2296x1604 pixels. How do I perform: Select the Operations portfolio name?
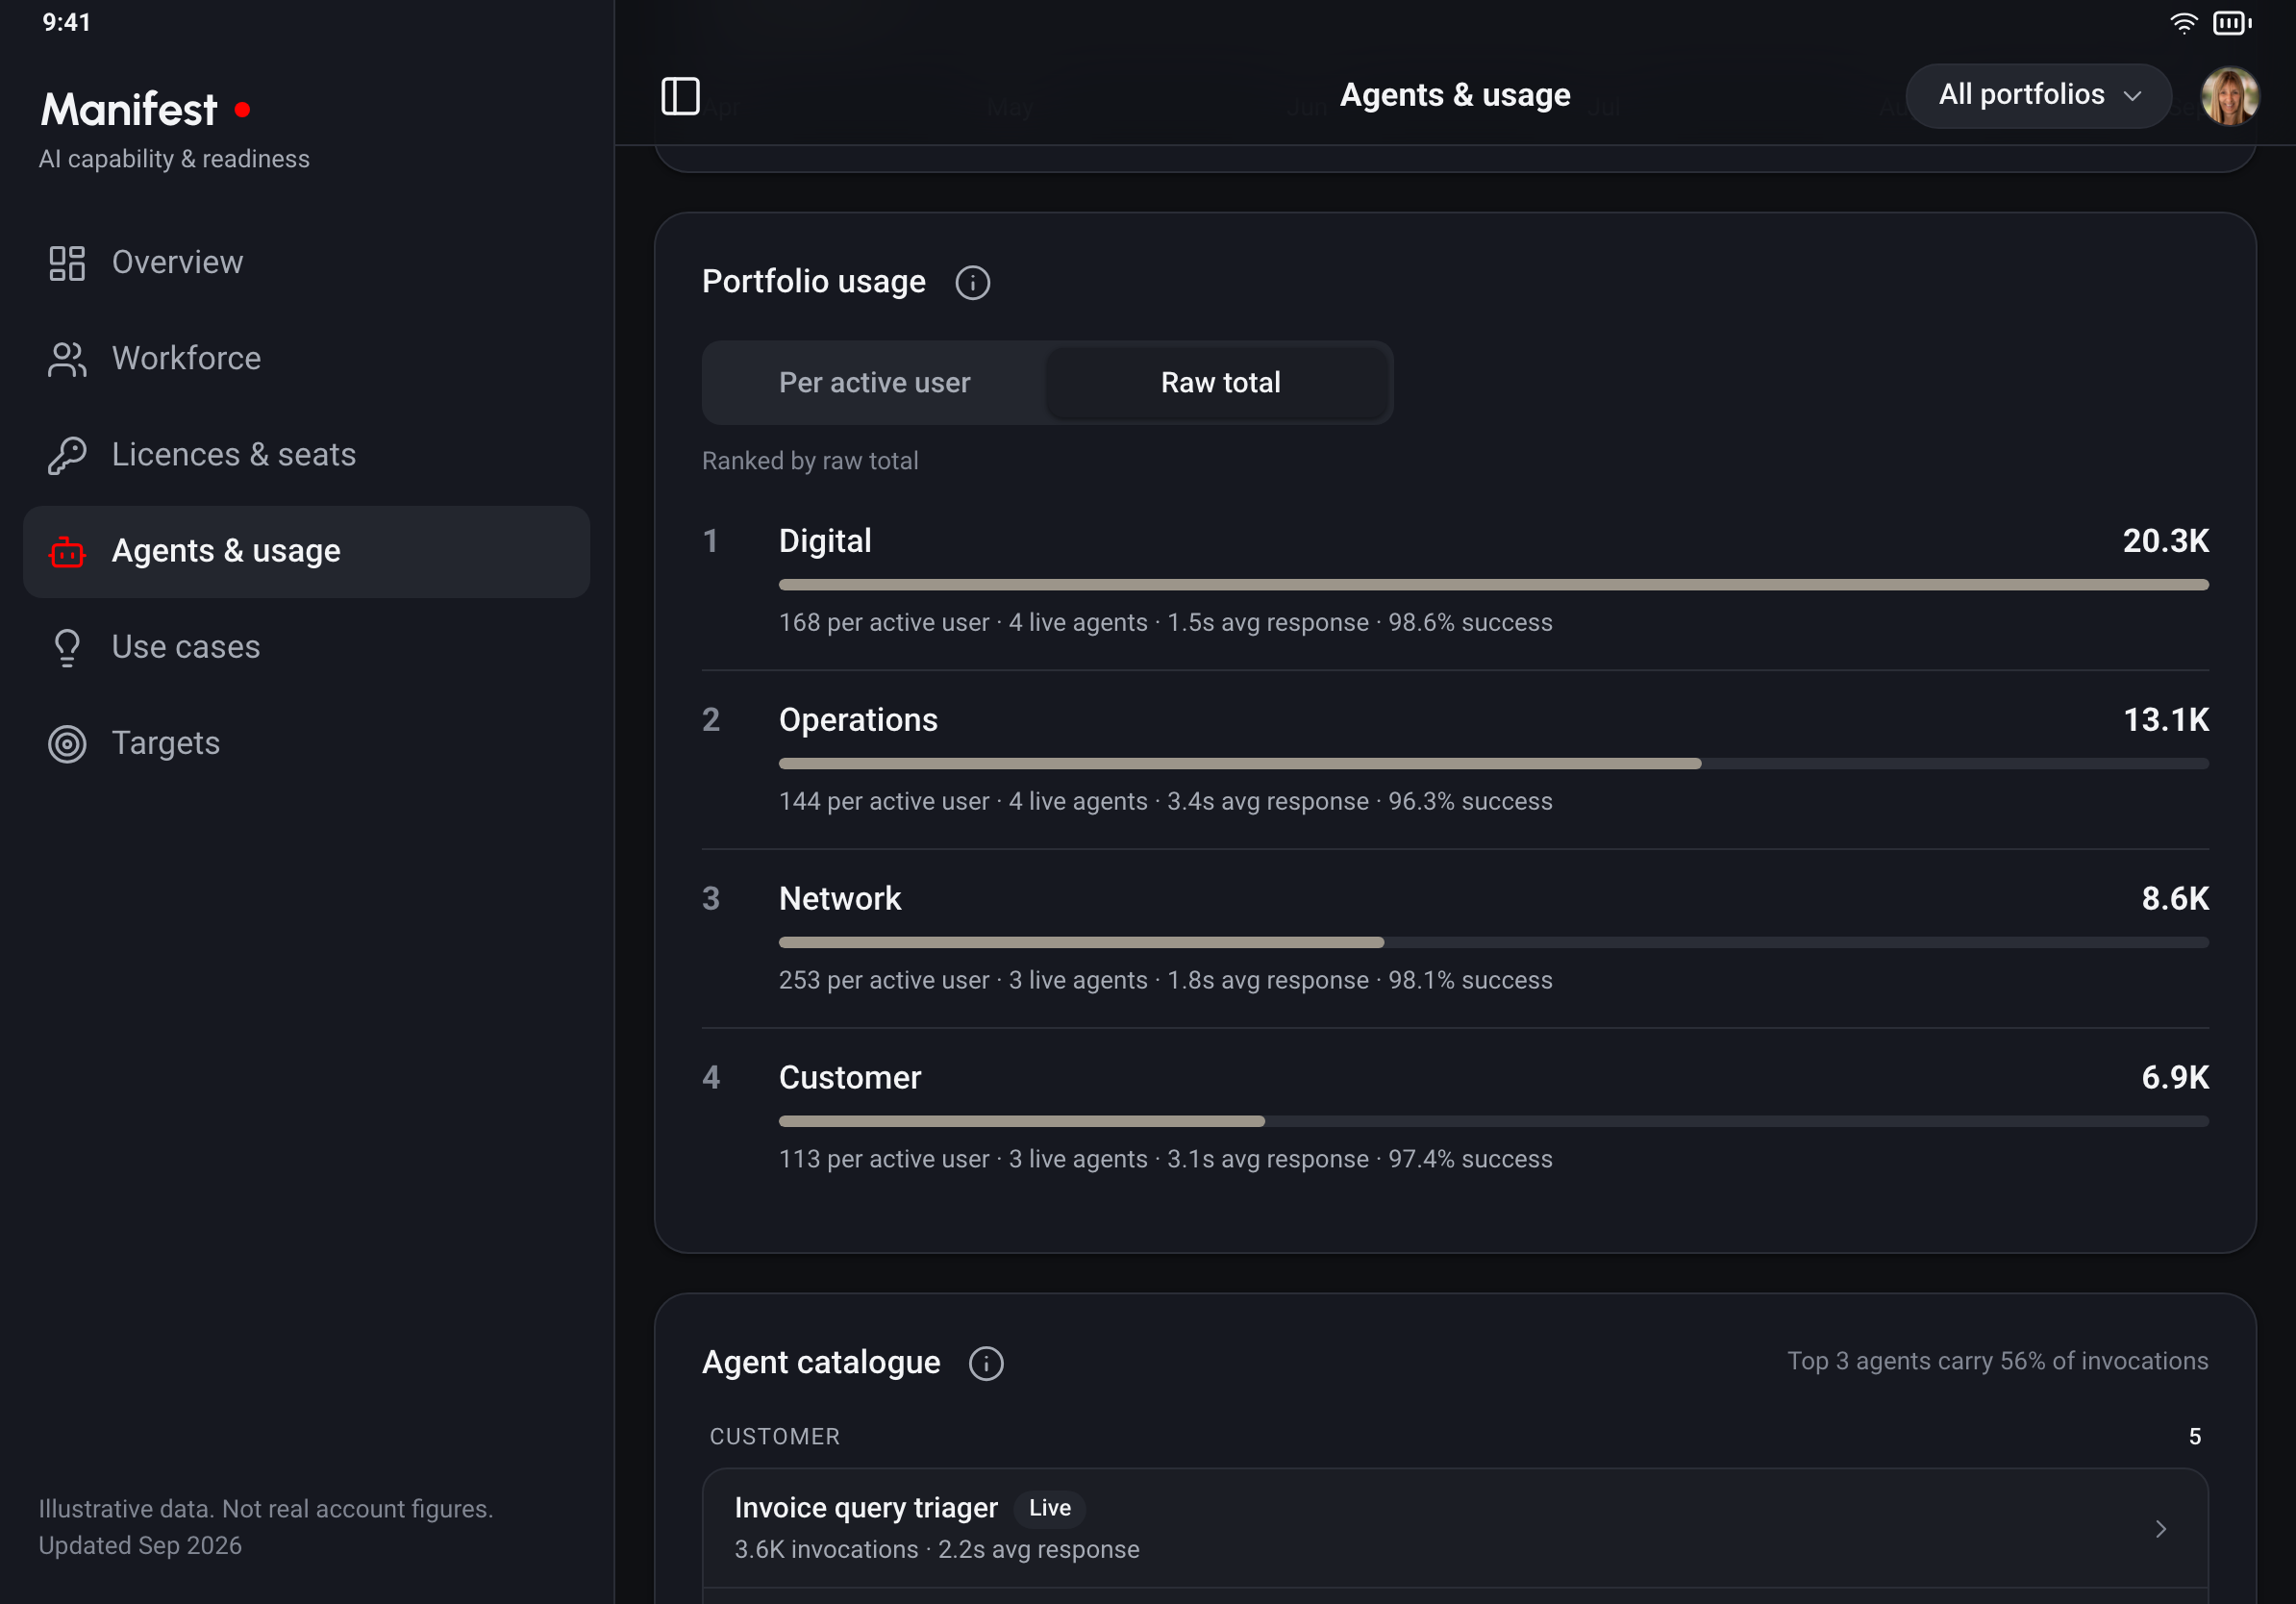[x=858, y=720]
